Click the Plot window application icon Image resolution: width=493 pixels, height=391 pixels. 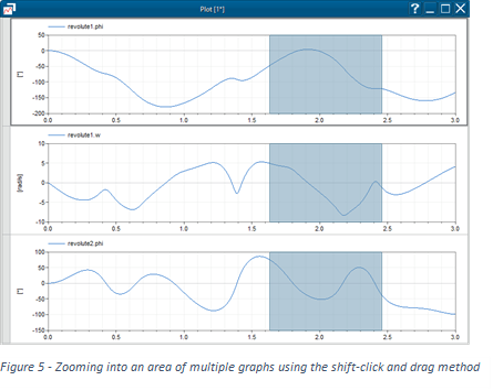coord(8,9)
